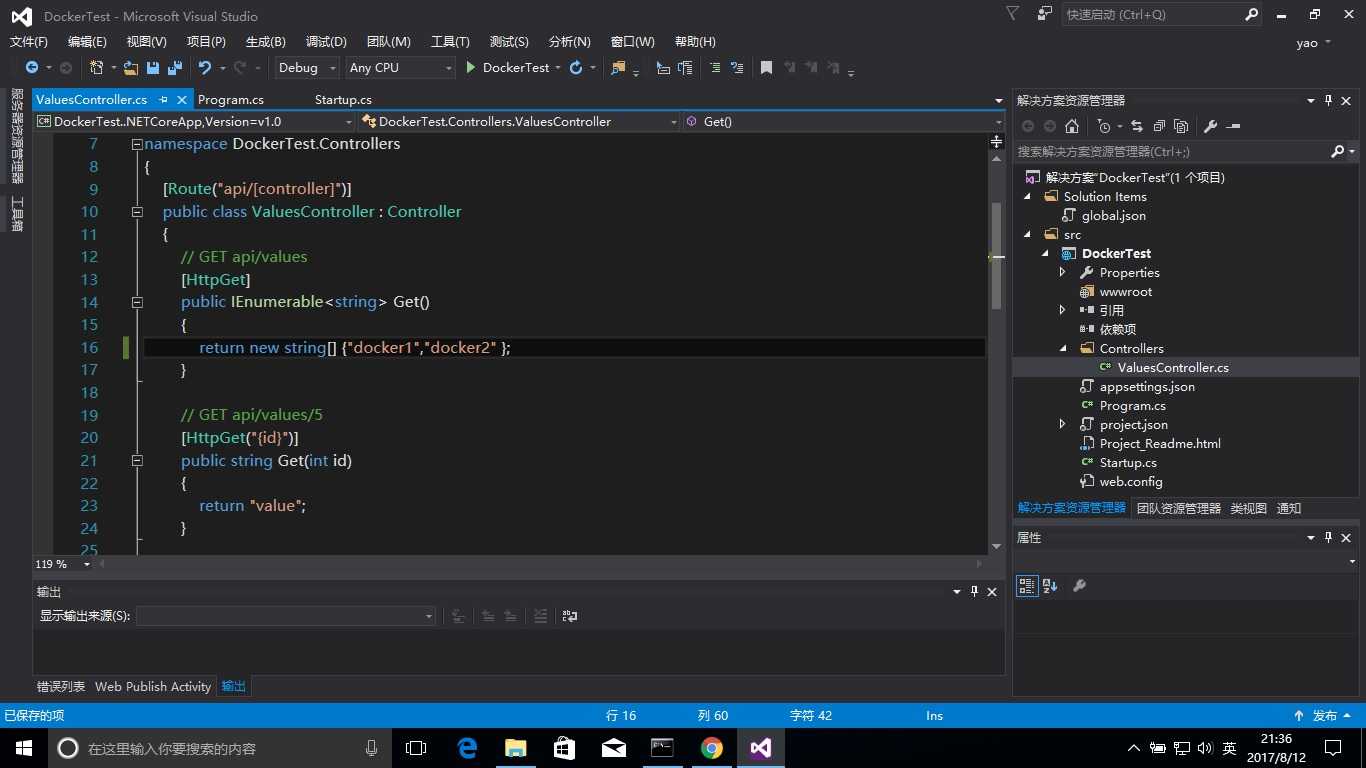Open the 调试(D) debug menu

click(326, 41)
